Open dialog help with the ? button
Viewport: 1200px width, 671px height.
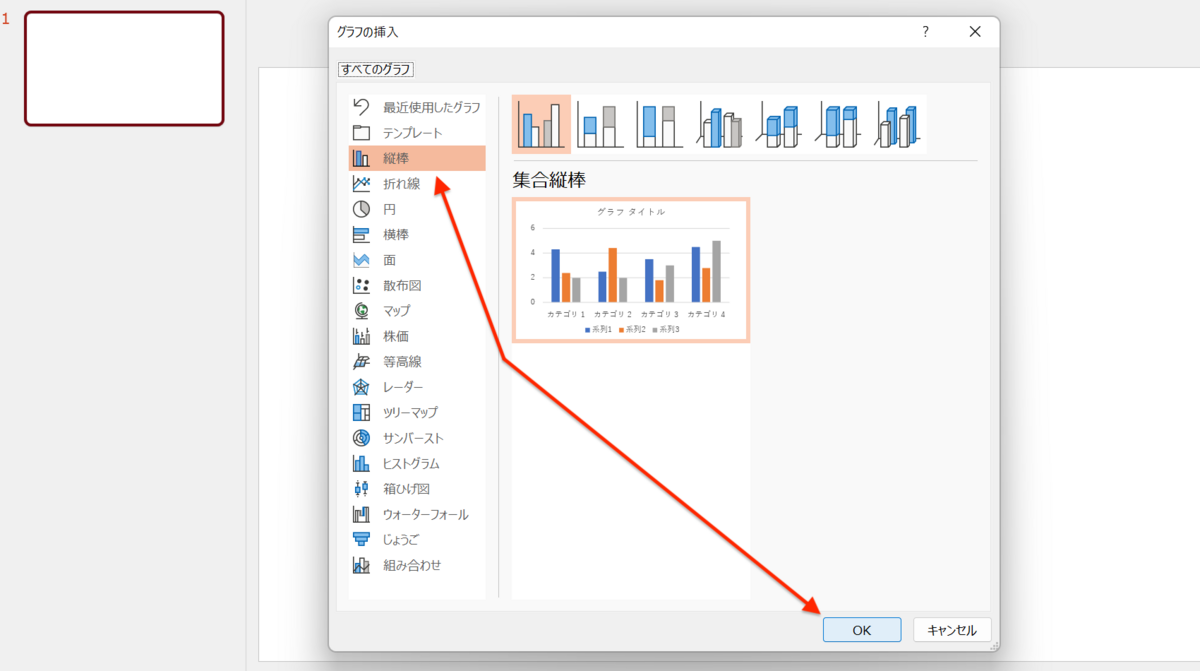pos(925,32)
